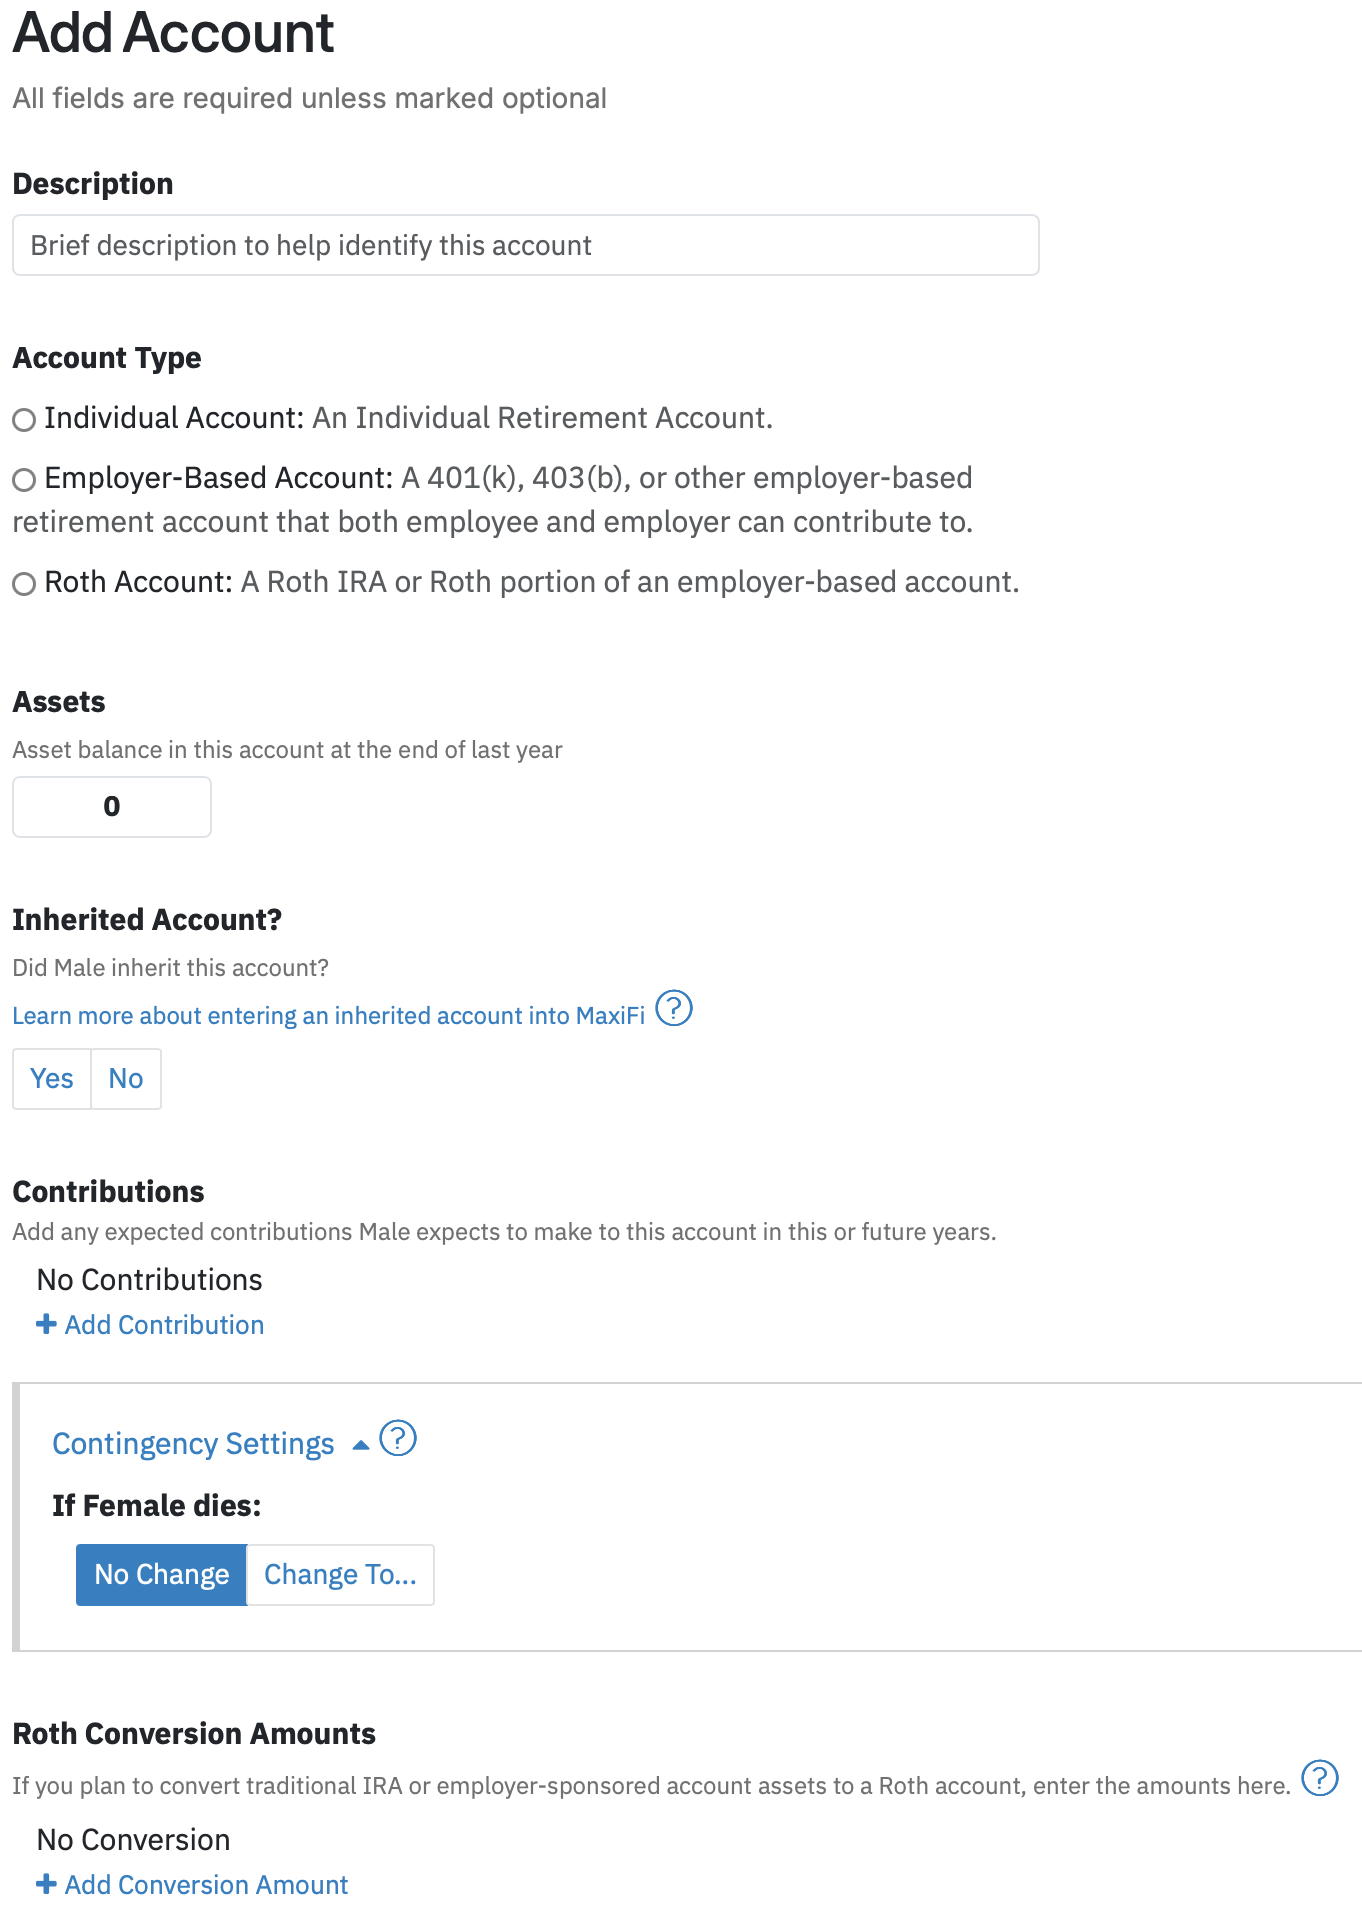Click plus icon for Add Contribution
The width and height of the screenshot is (1362, 1916).
[x=46, y=1324]
